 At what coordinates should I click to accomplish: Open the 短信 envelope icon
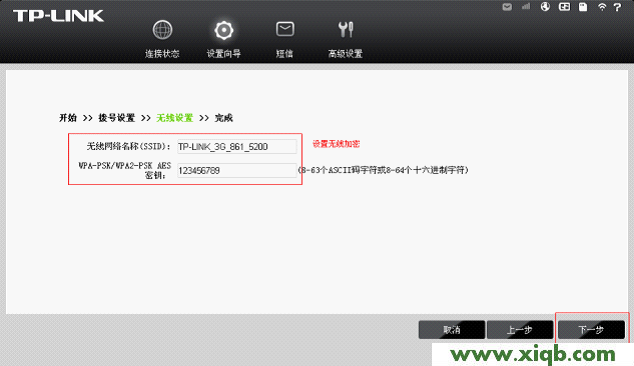[x=285, y=29]
